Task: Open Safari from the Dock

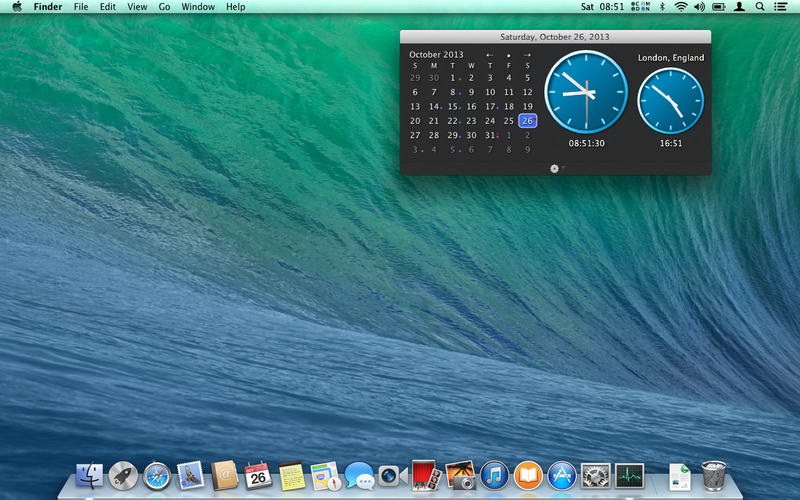Action: (157, 475)
